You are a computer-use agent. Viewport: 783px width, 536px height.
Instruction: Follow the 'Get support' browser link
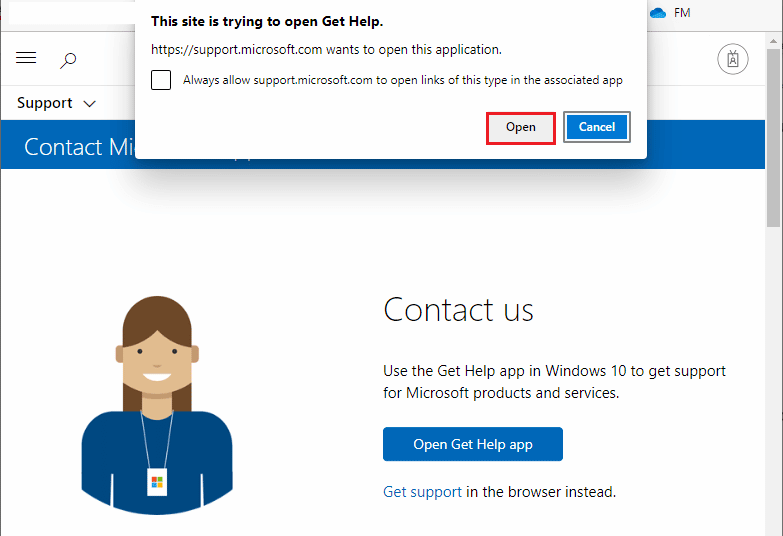click(x=422, y=492)
